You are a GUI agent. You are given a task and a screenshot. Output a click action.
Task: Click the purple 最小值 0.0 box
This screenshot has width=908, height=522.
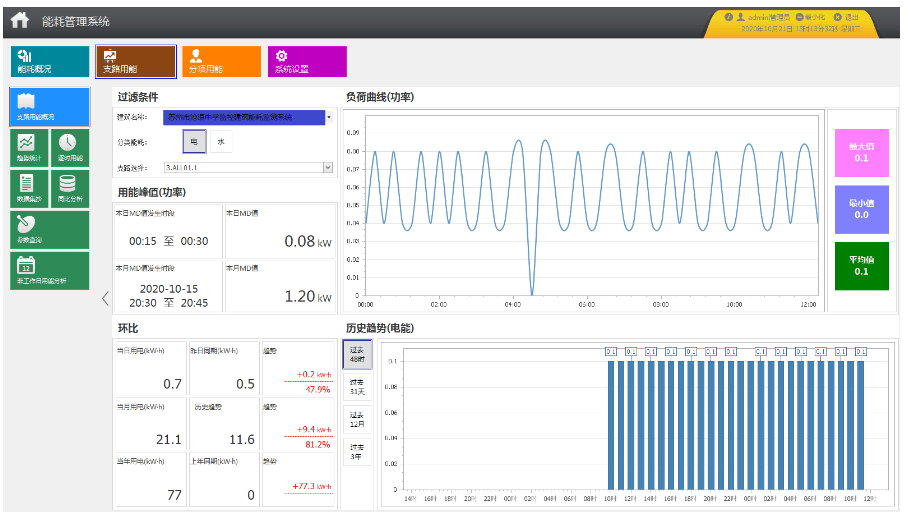pyautogui.click(x=861, y=209)
